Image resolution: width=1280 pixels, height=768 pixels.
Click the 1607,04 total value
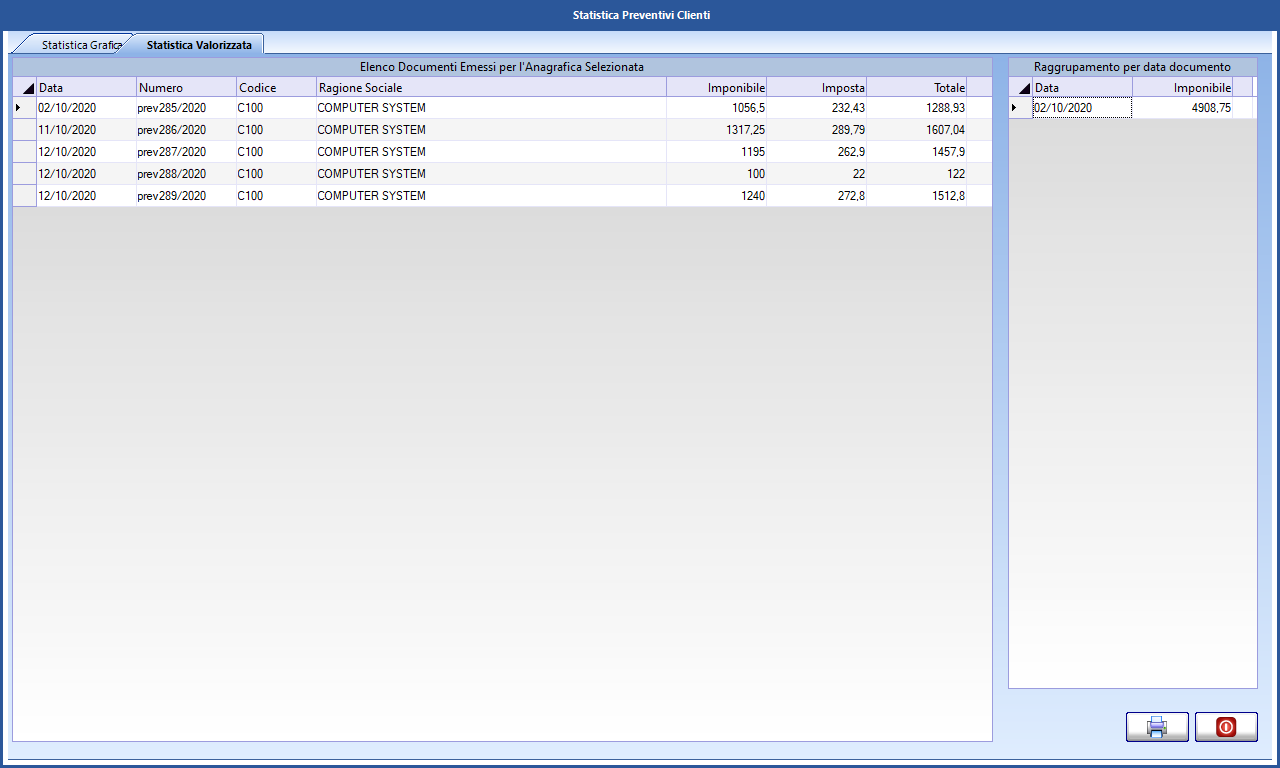(917, 130)
